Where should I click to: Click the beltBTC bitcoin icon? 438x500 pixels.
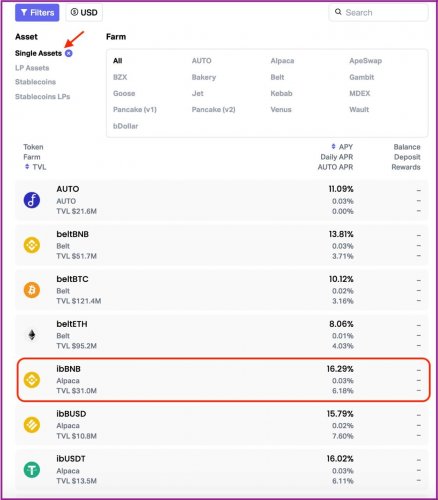(32, 290)
